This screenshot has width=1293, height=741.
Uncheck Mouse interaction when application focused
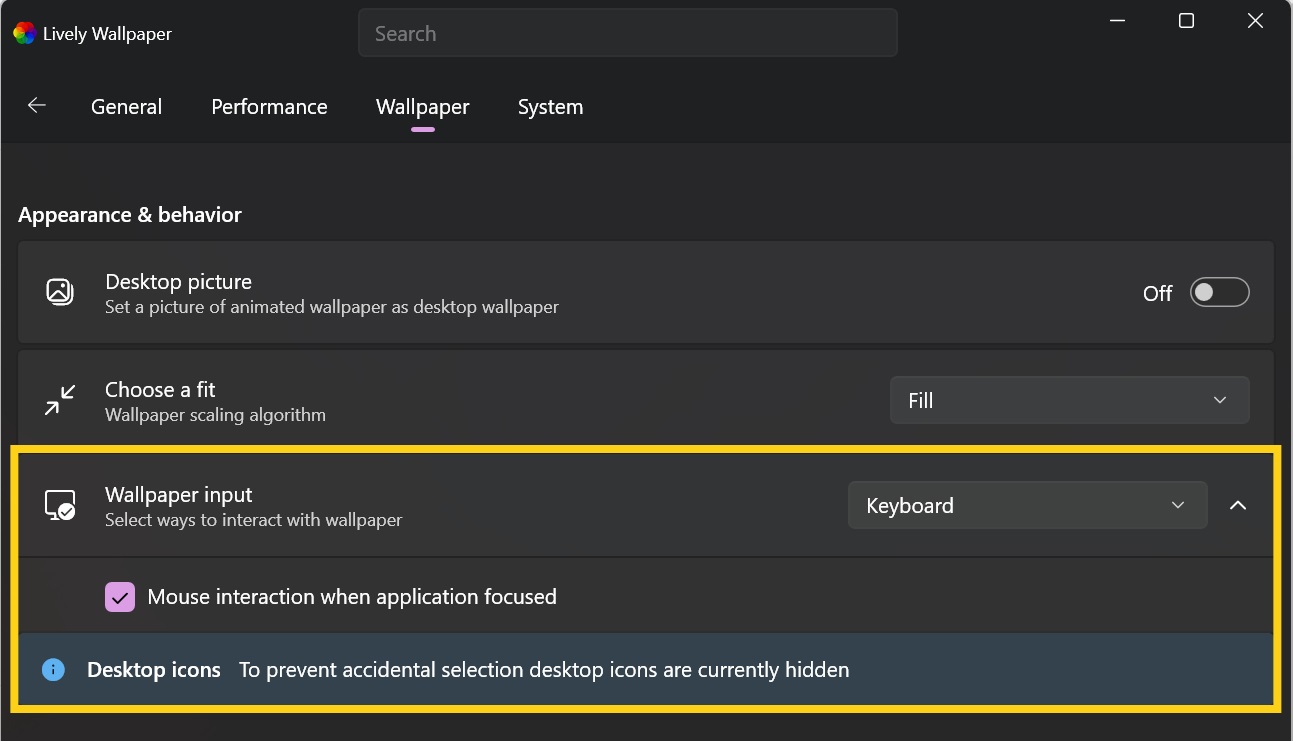pyautogui.click(x=120, y=596)
